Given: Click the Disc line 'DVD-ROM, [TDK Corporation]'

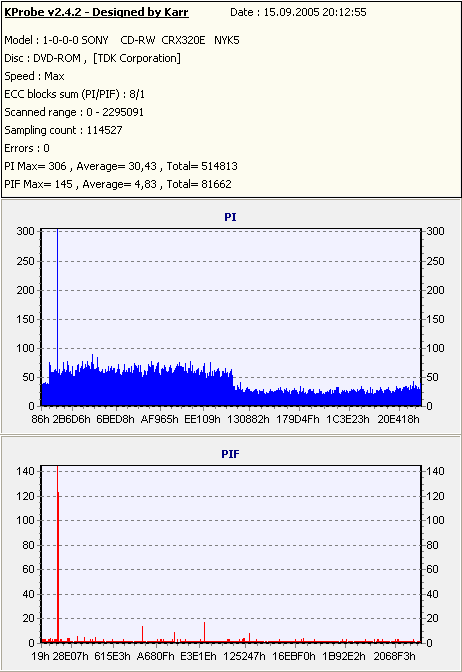Looking at the screenshot, I should pos(93,58).
